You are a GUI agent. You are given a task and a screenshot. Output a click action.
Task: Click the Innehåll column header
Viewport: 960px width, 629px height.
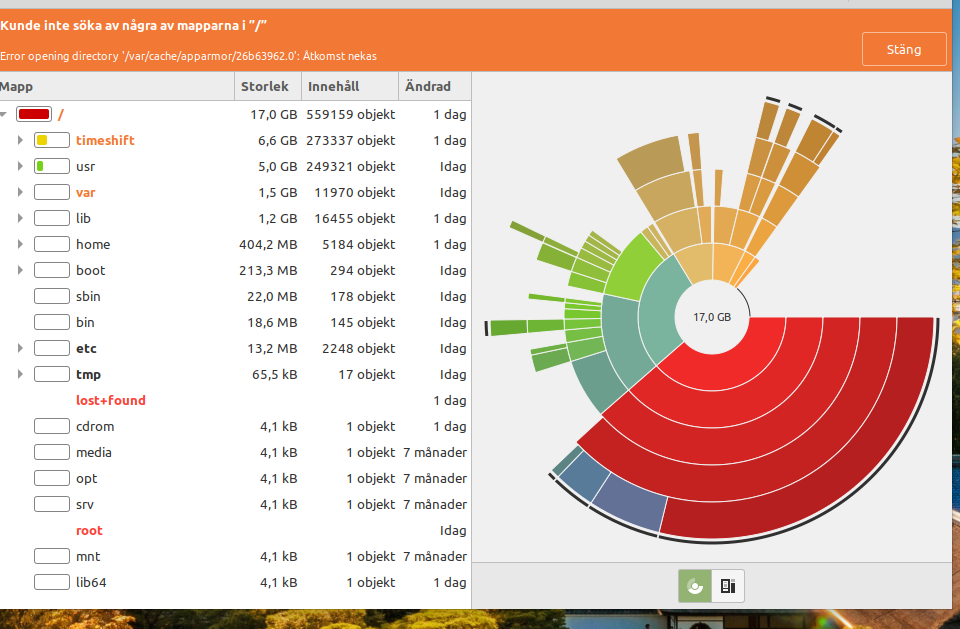pyautogui.click(x=334, y=87)
